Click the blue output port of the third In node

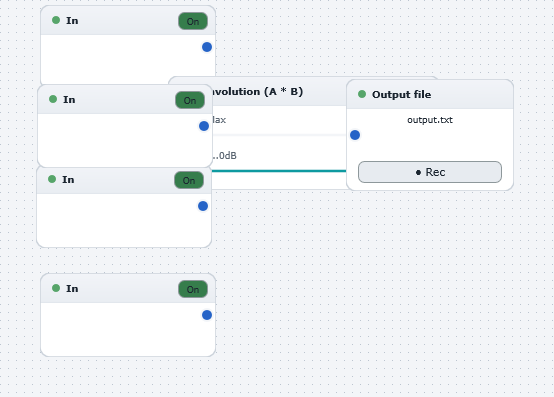coord(203,206)
